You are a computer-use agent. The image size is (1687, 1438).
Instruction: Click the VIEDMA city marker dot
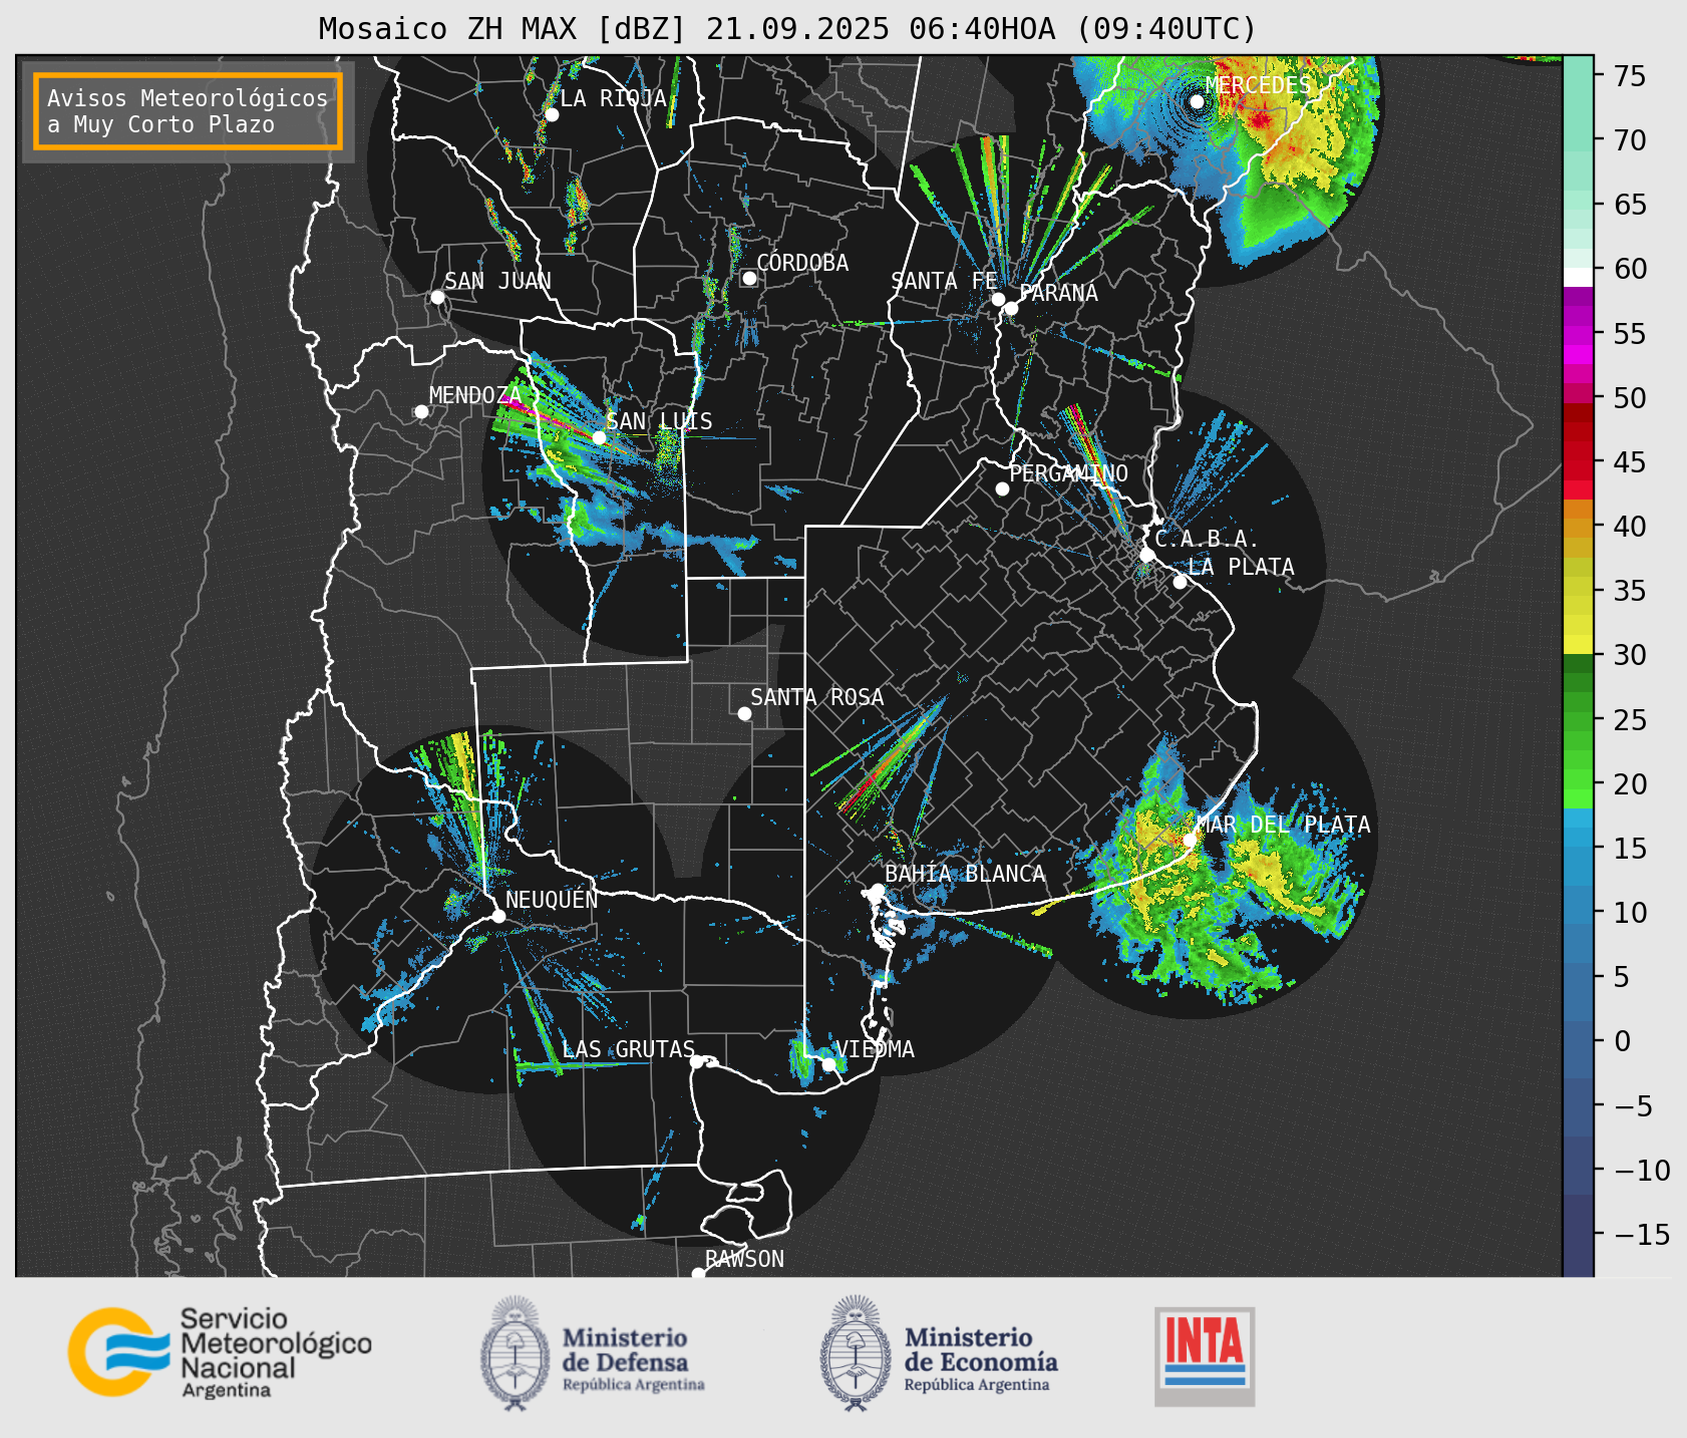(x=829, y=1064)
